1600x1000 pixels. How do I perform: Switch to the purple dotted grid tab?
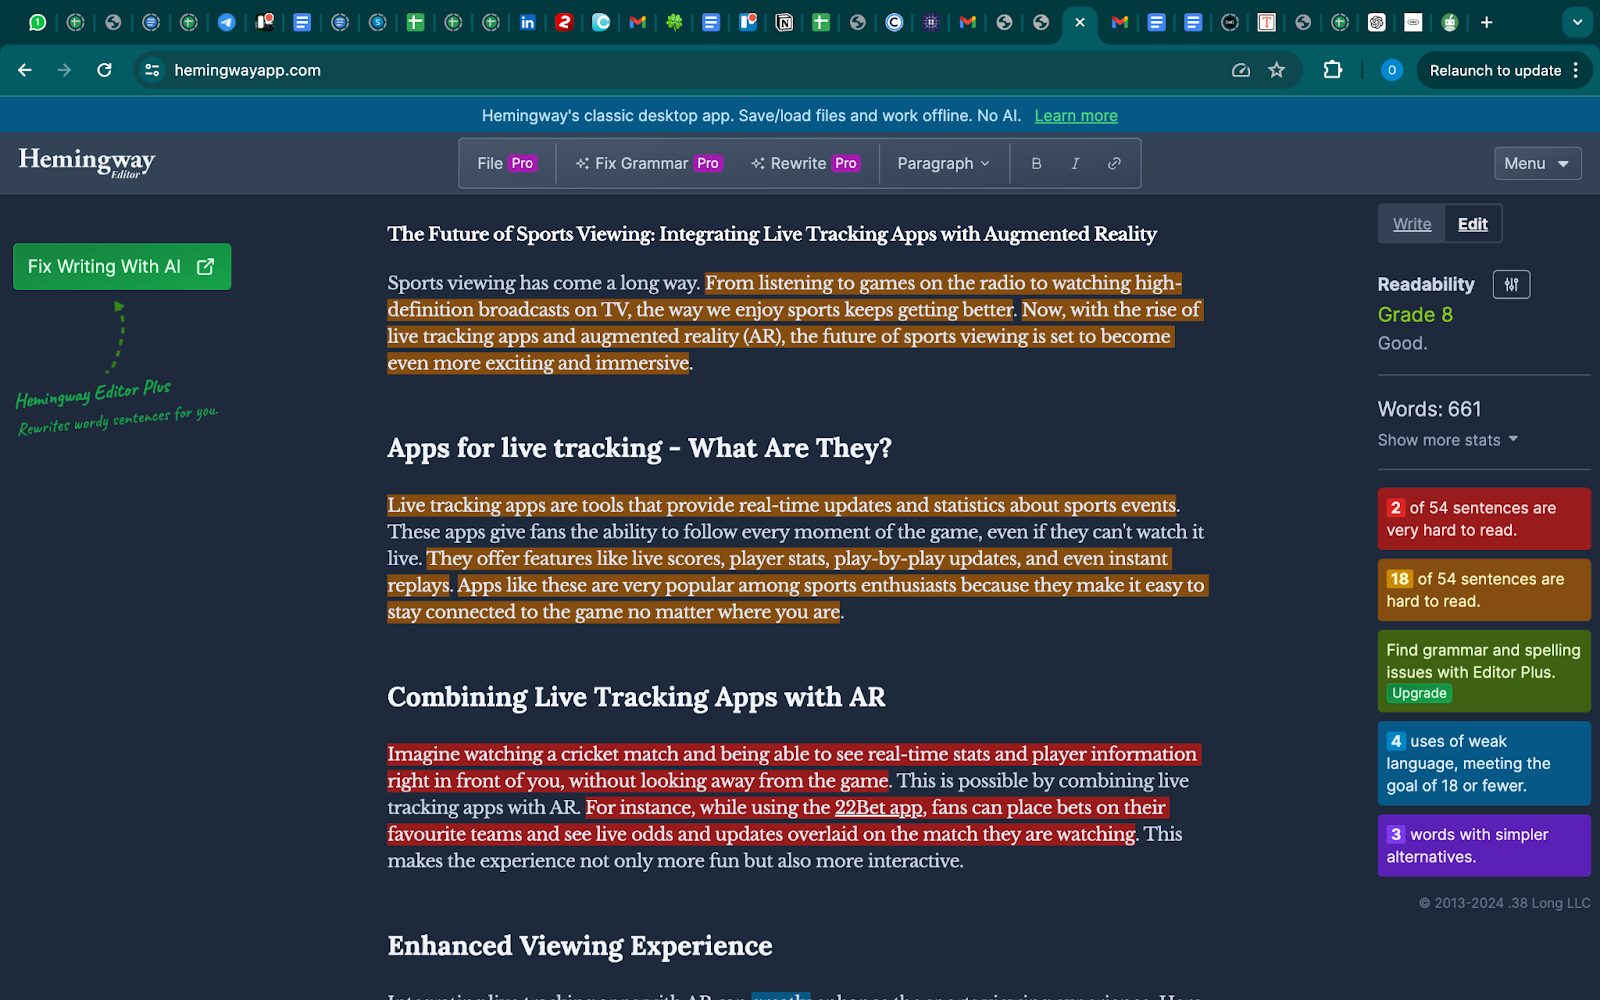click(931, 22)
